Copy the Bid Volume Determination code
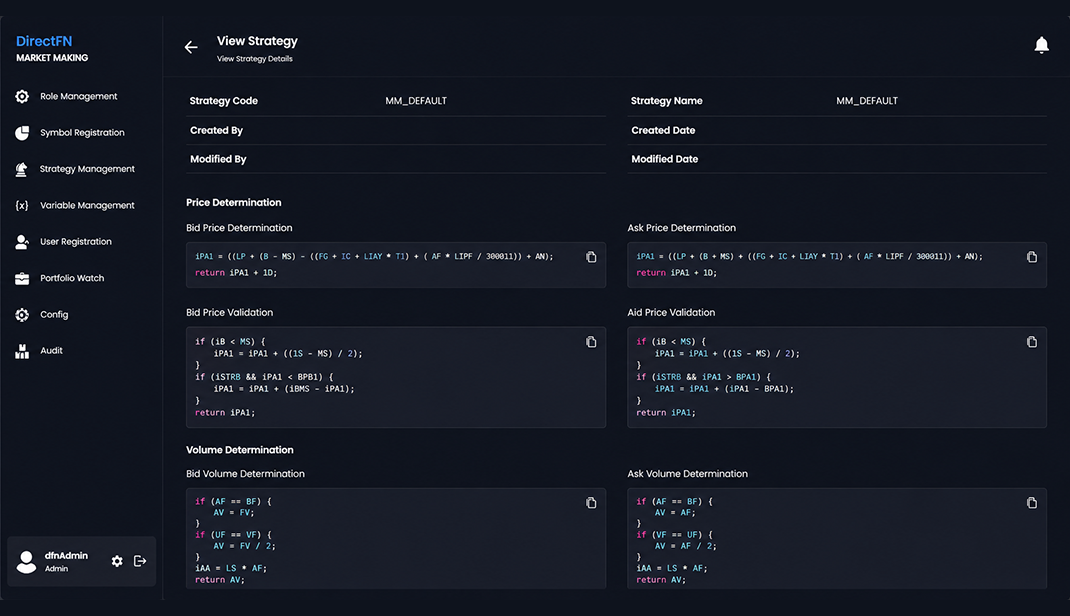 click(591, 503)
